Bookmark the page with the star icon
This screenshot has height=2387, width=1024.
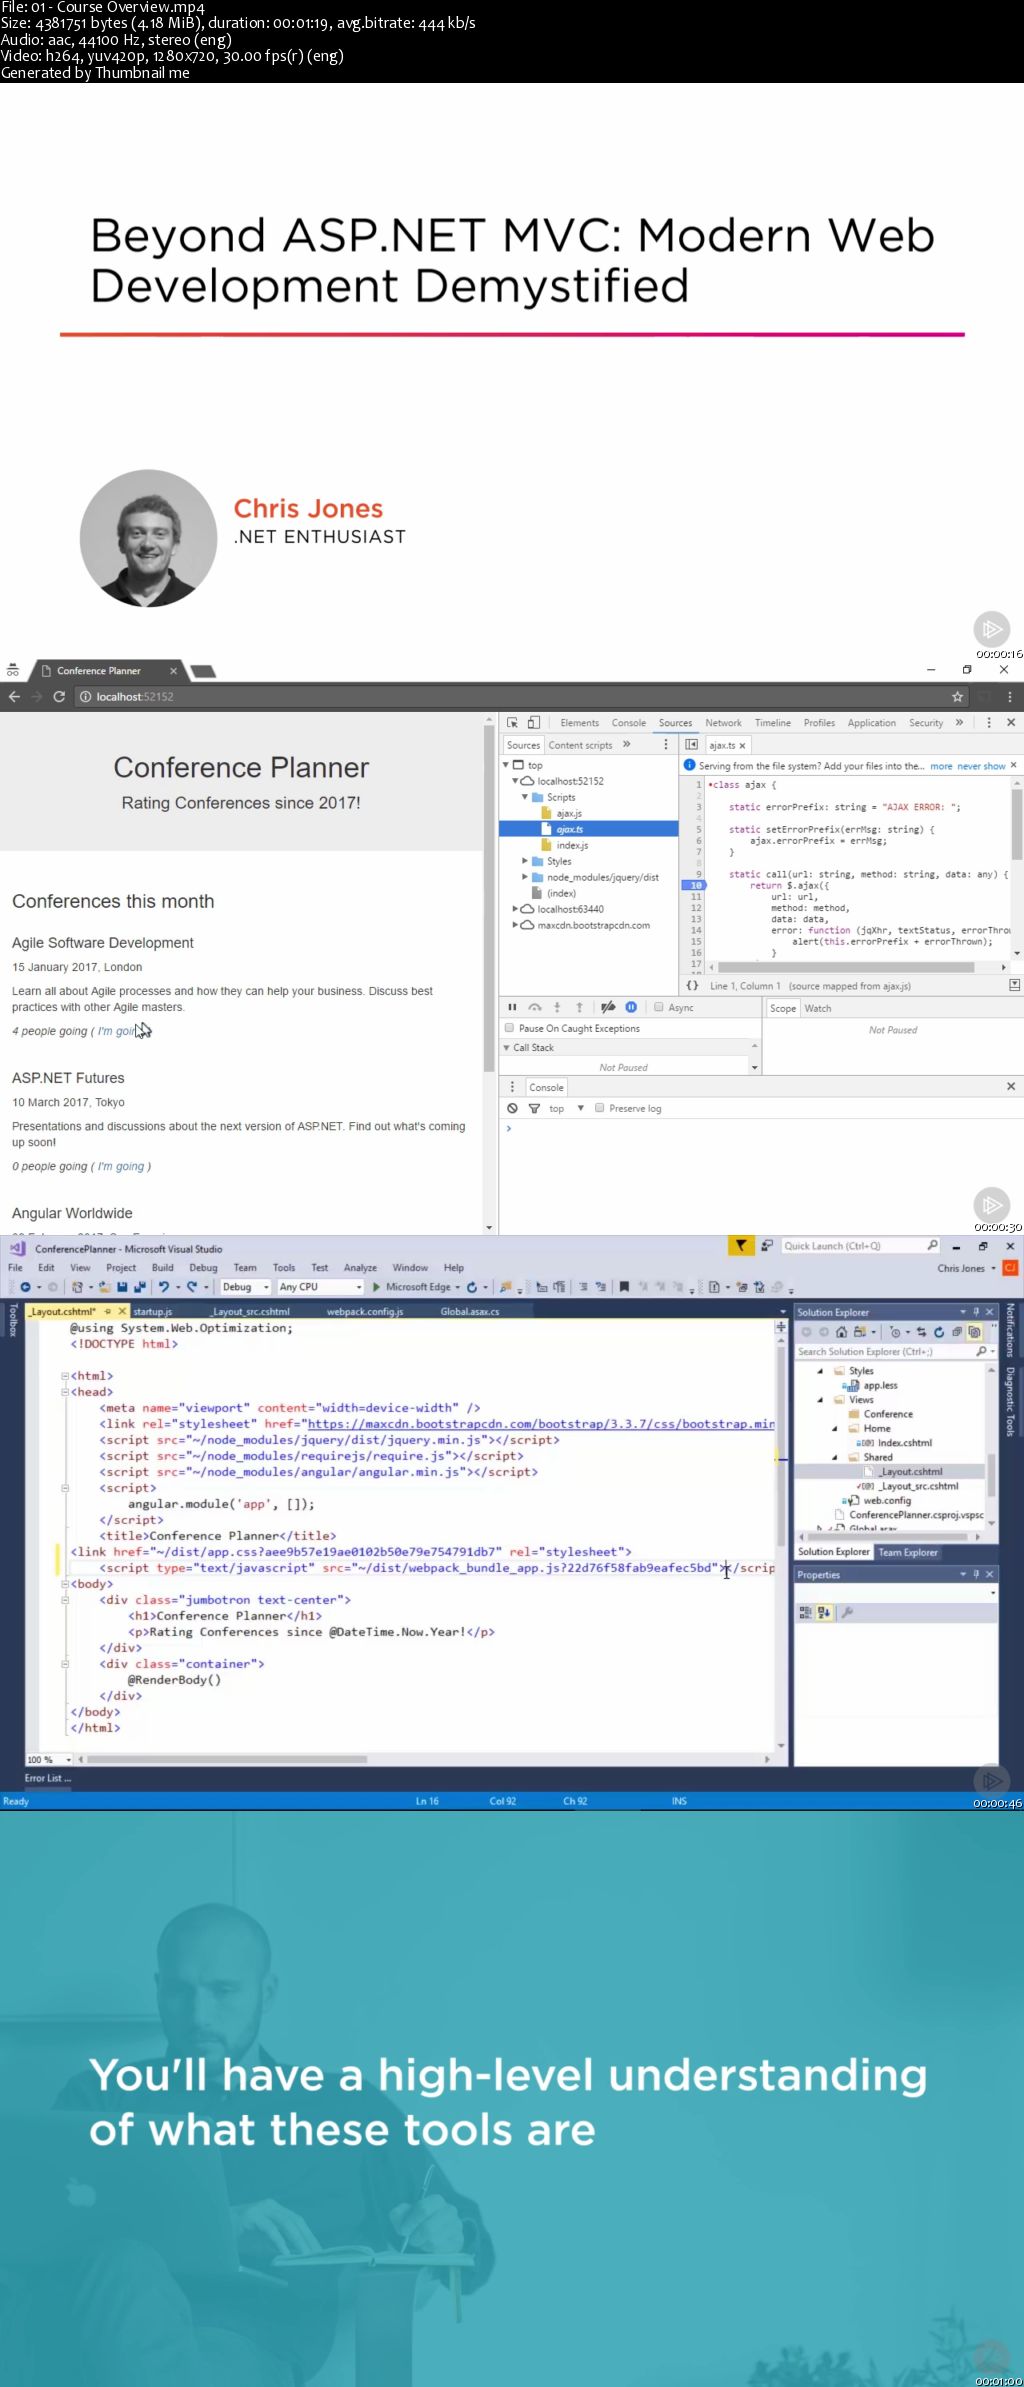point(957,696)
